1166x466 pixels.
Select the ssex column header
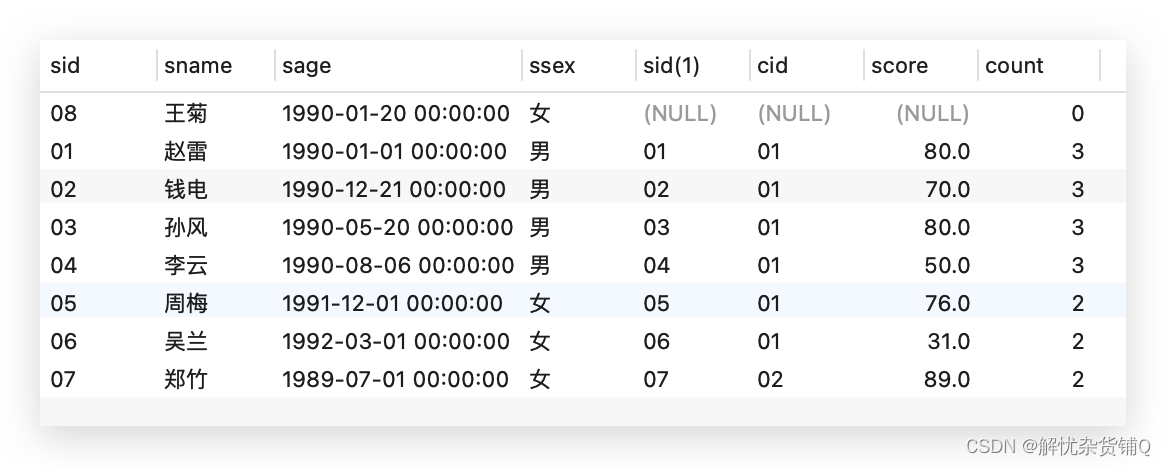[553, 65]
